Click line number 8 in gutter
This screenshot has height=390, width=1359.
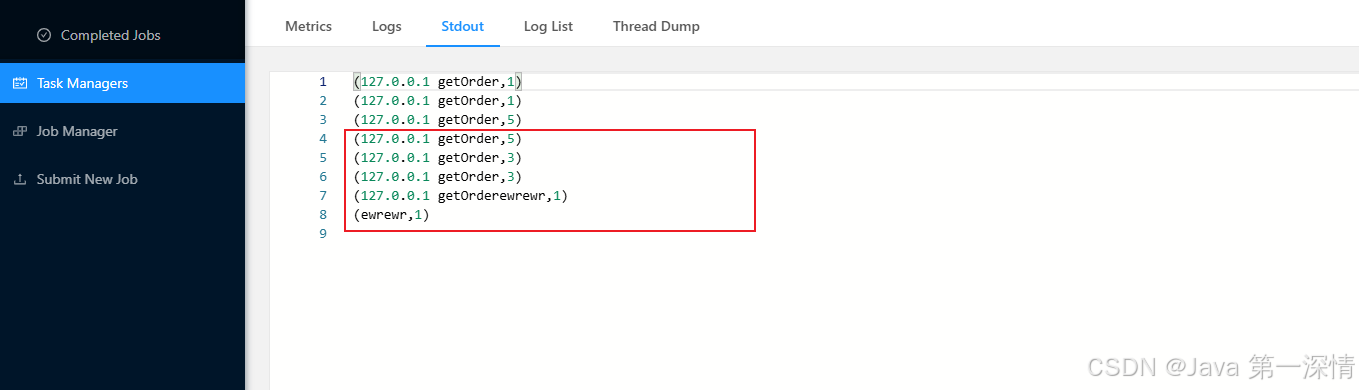323,214
